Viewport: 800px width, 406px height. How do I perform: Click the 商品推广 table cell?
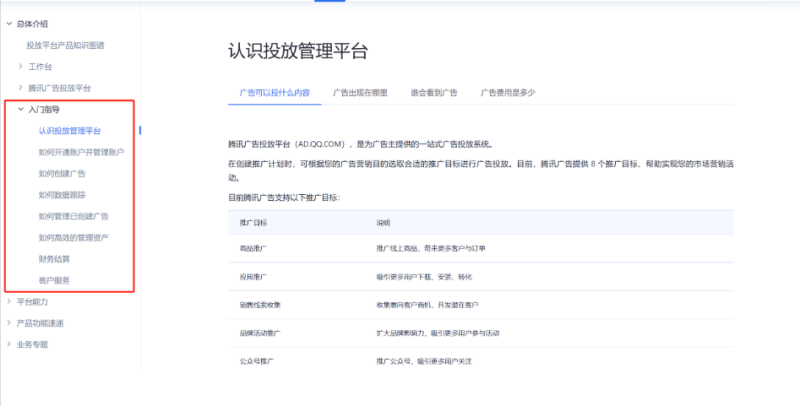pyautogui.click(x=254, y=248)
